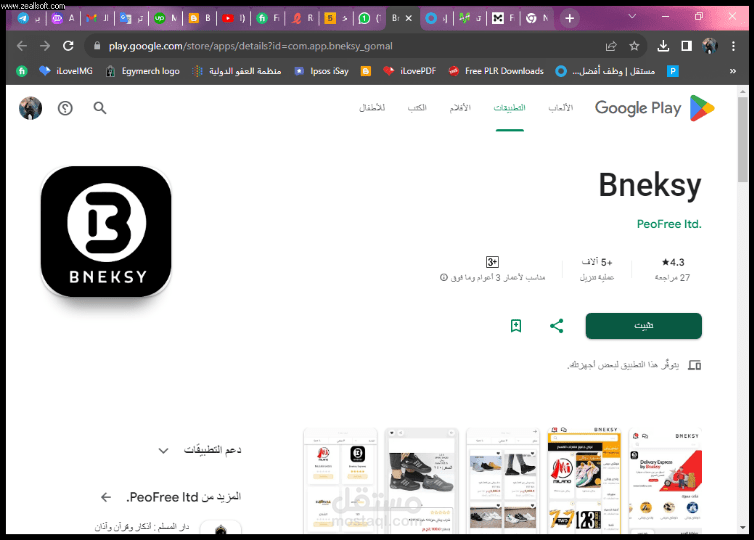The height and width of the screenshot is (540, 754).
Task: Open the Delivery Express screenshot
Action: (665, 480)
